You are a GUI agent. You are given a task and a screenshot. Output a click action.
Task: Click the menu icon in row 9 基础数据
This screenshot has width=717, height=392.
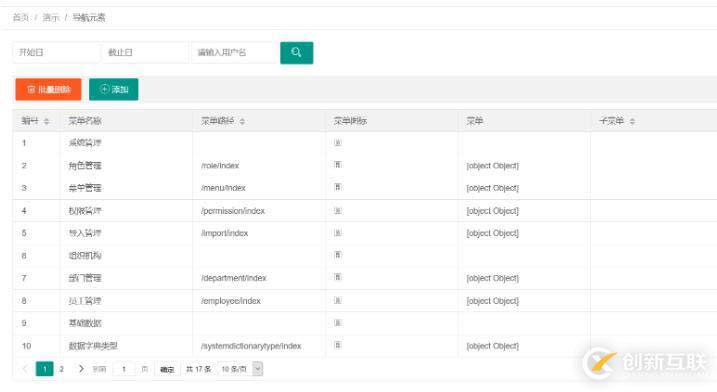click(337, 323)
